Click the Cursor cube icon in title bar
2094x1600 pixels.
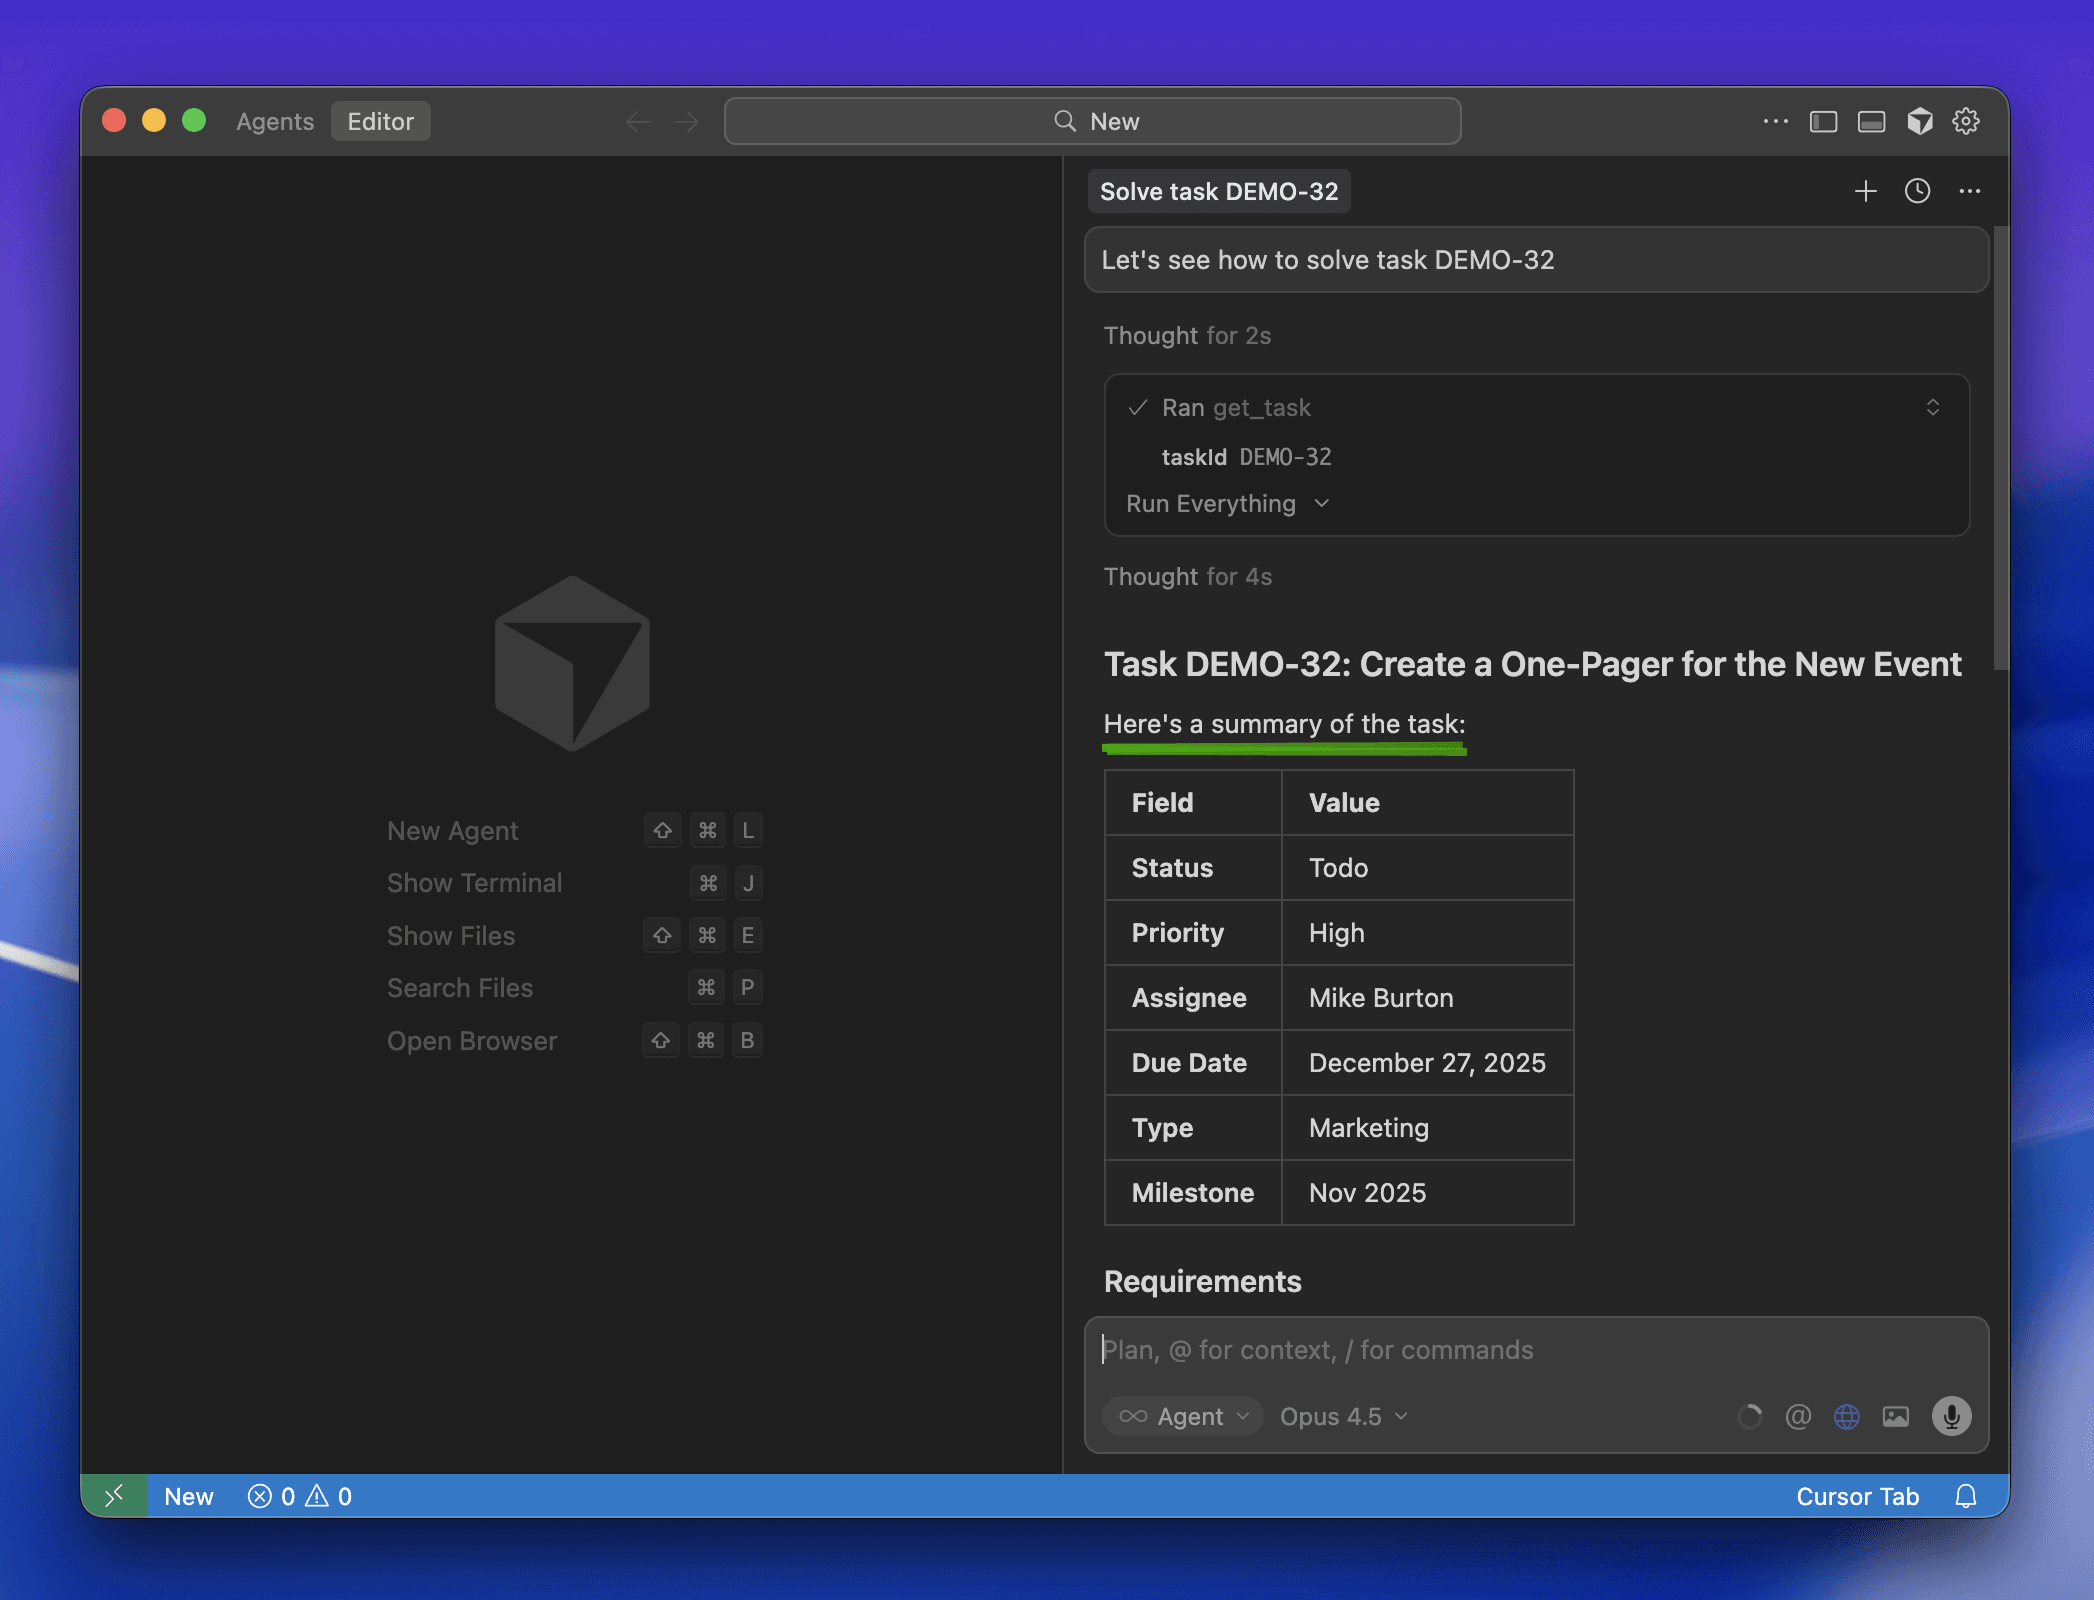[x=1919, y=121]
